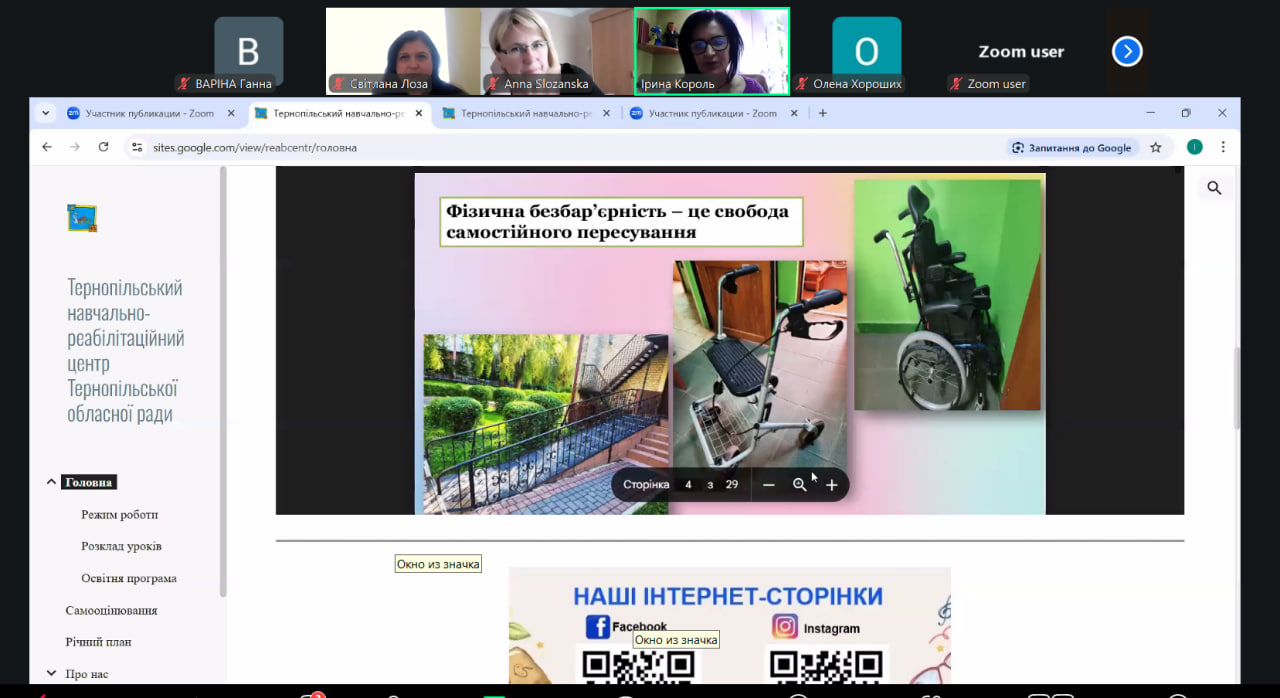Viewport: 1280px width, 698px height.
Task: Reload the page in the browser
Action: [x=103, y=147]
